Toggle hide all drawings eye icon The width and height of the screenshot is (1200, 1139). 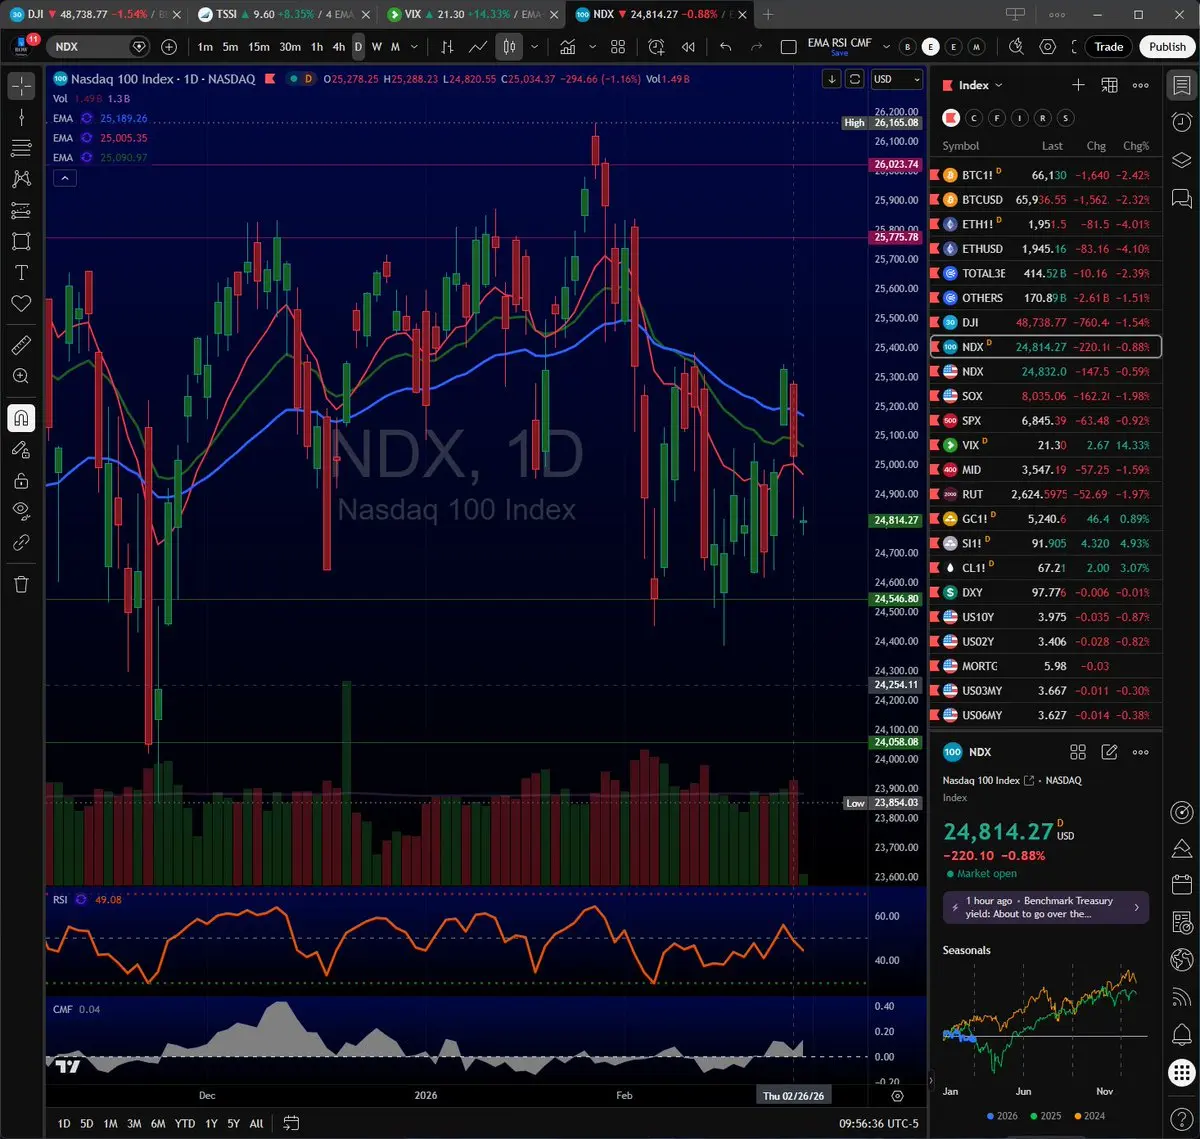point(21,511)
